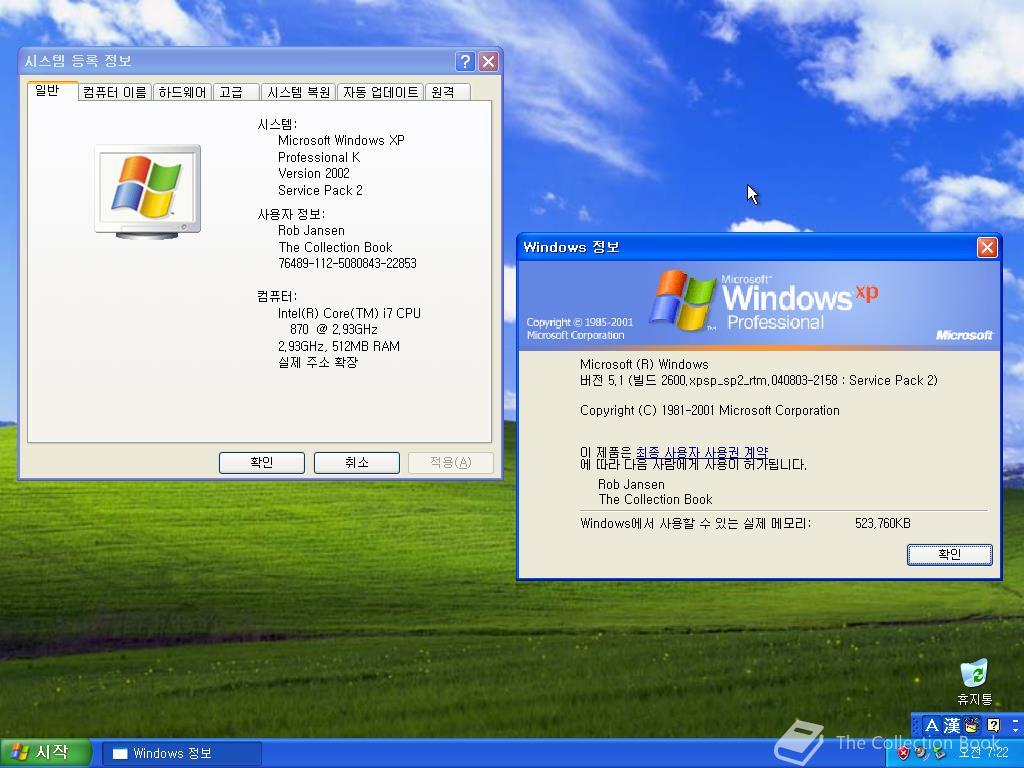Image resolution: width=1024 pixels, height=768 pixels.
Task: Open the language bar IME tools bucket icon
Action: point(972,725)
